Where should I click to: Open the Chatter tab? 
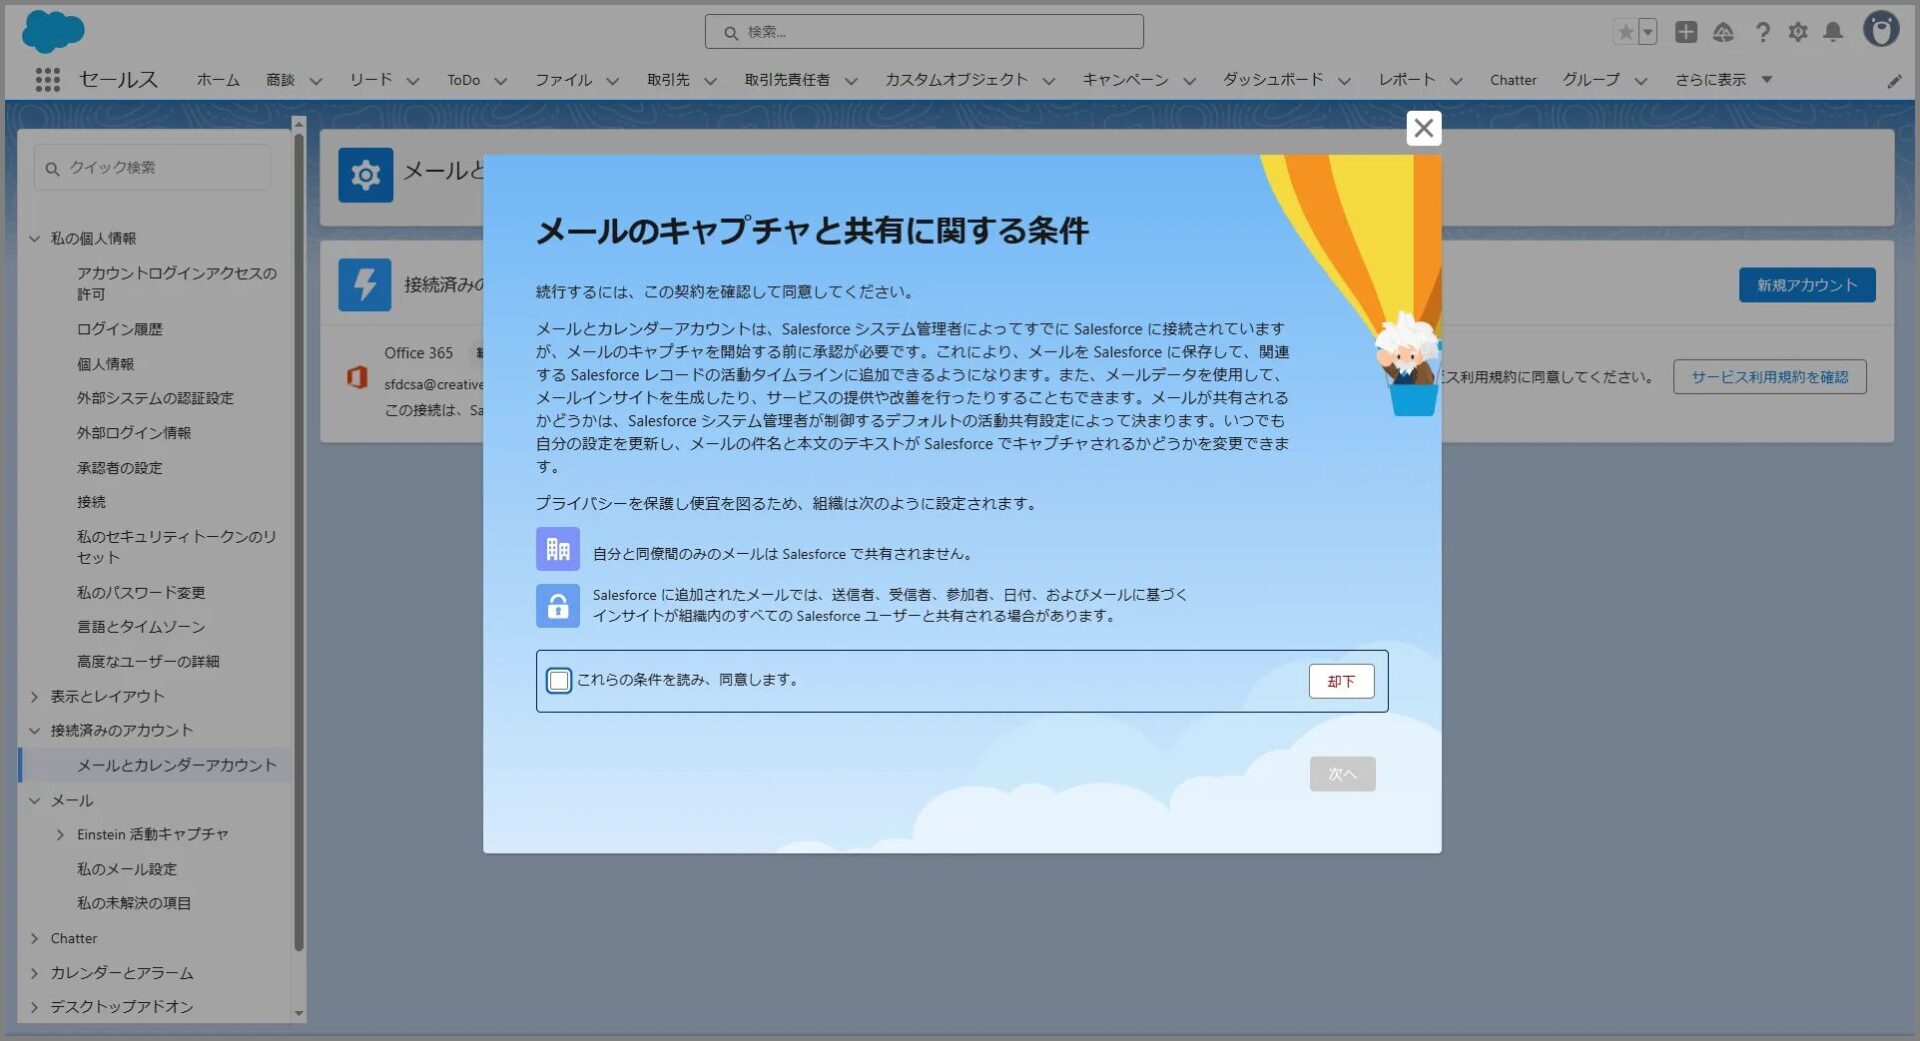pyautogui.click(x=1513, y=80)
